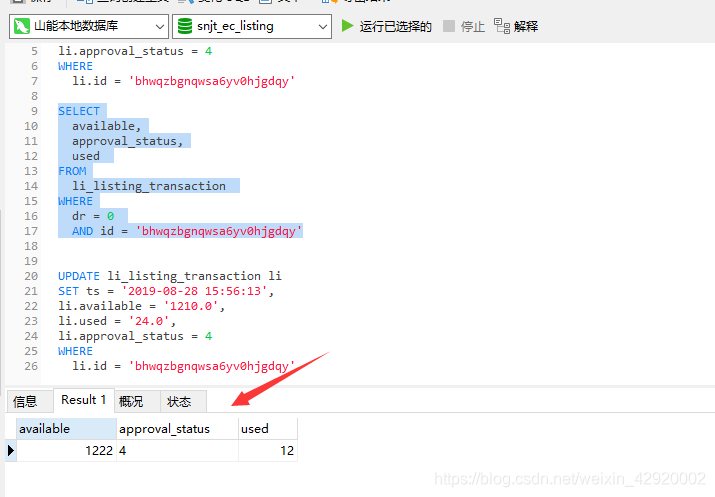This screenshot has width=715, height=497.
Task: Open the 山能本地数据库 connection dropdown
Action: 89,26
